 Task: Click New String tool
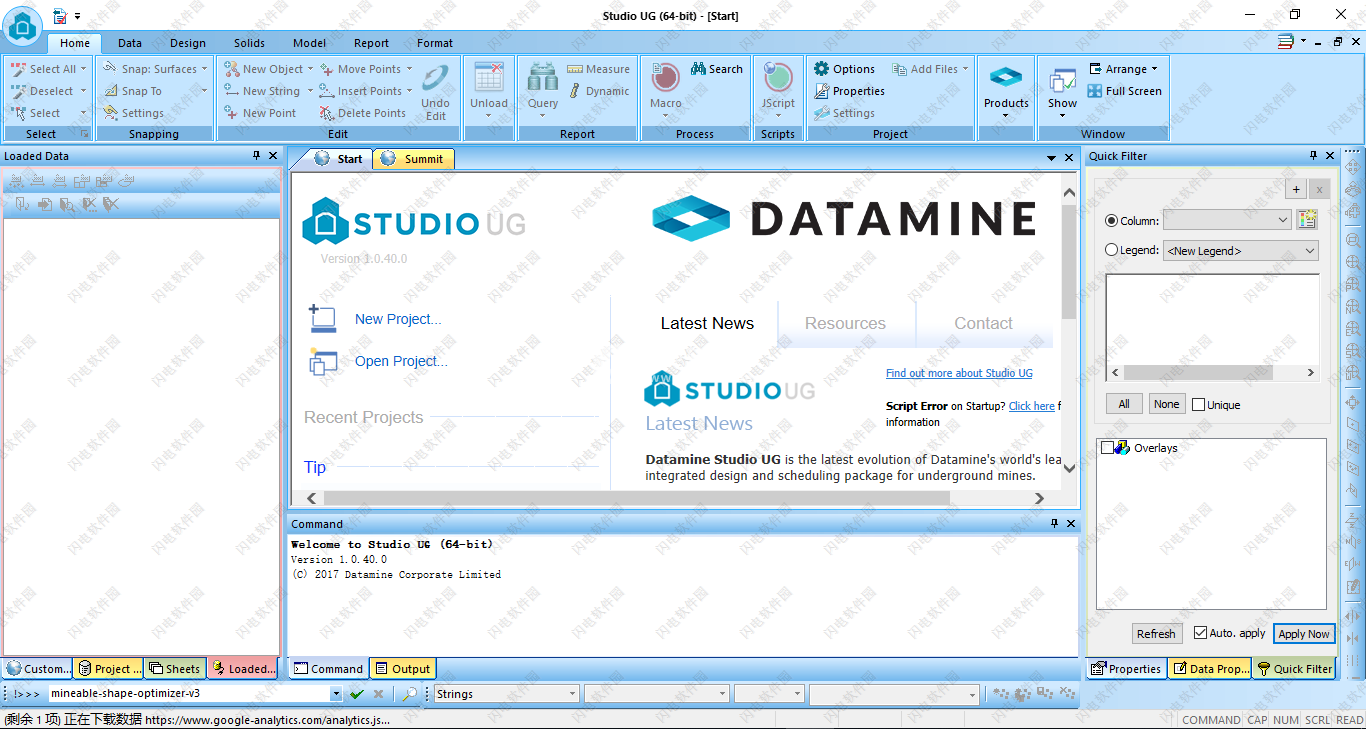[262, 91]
